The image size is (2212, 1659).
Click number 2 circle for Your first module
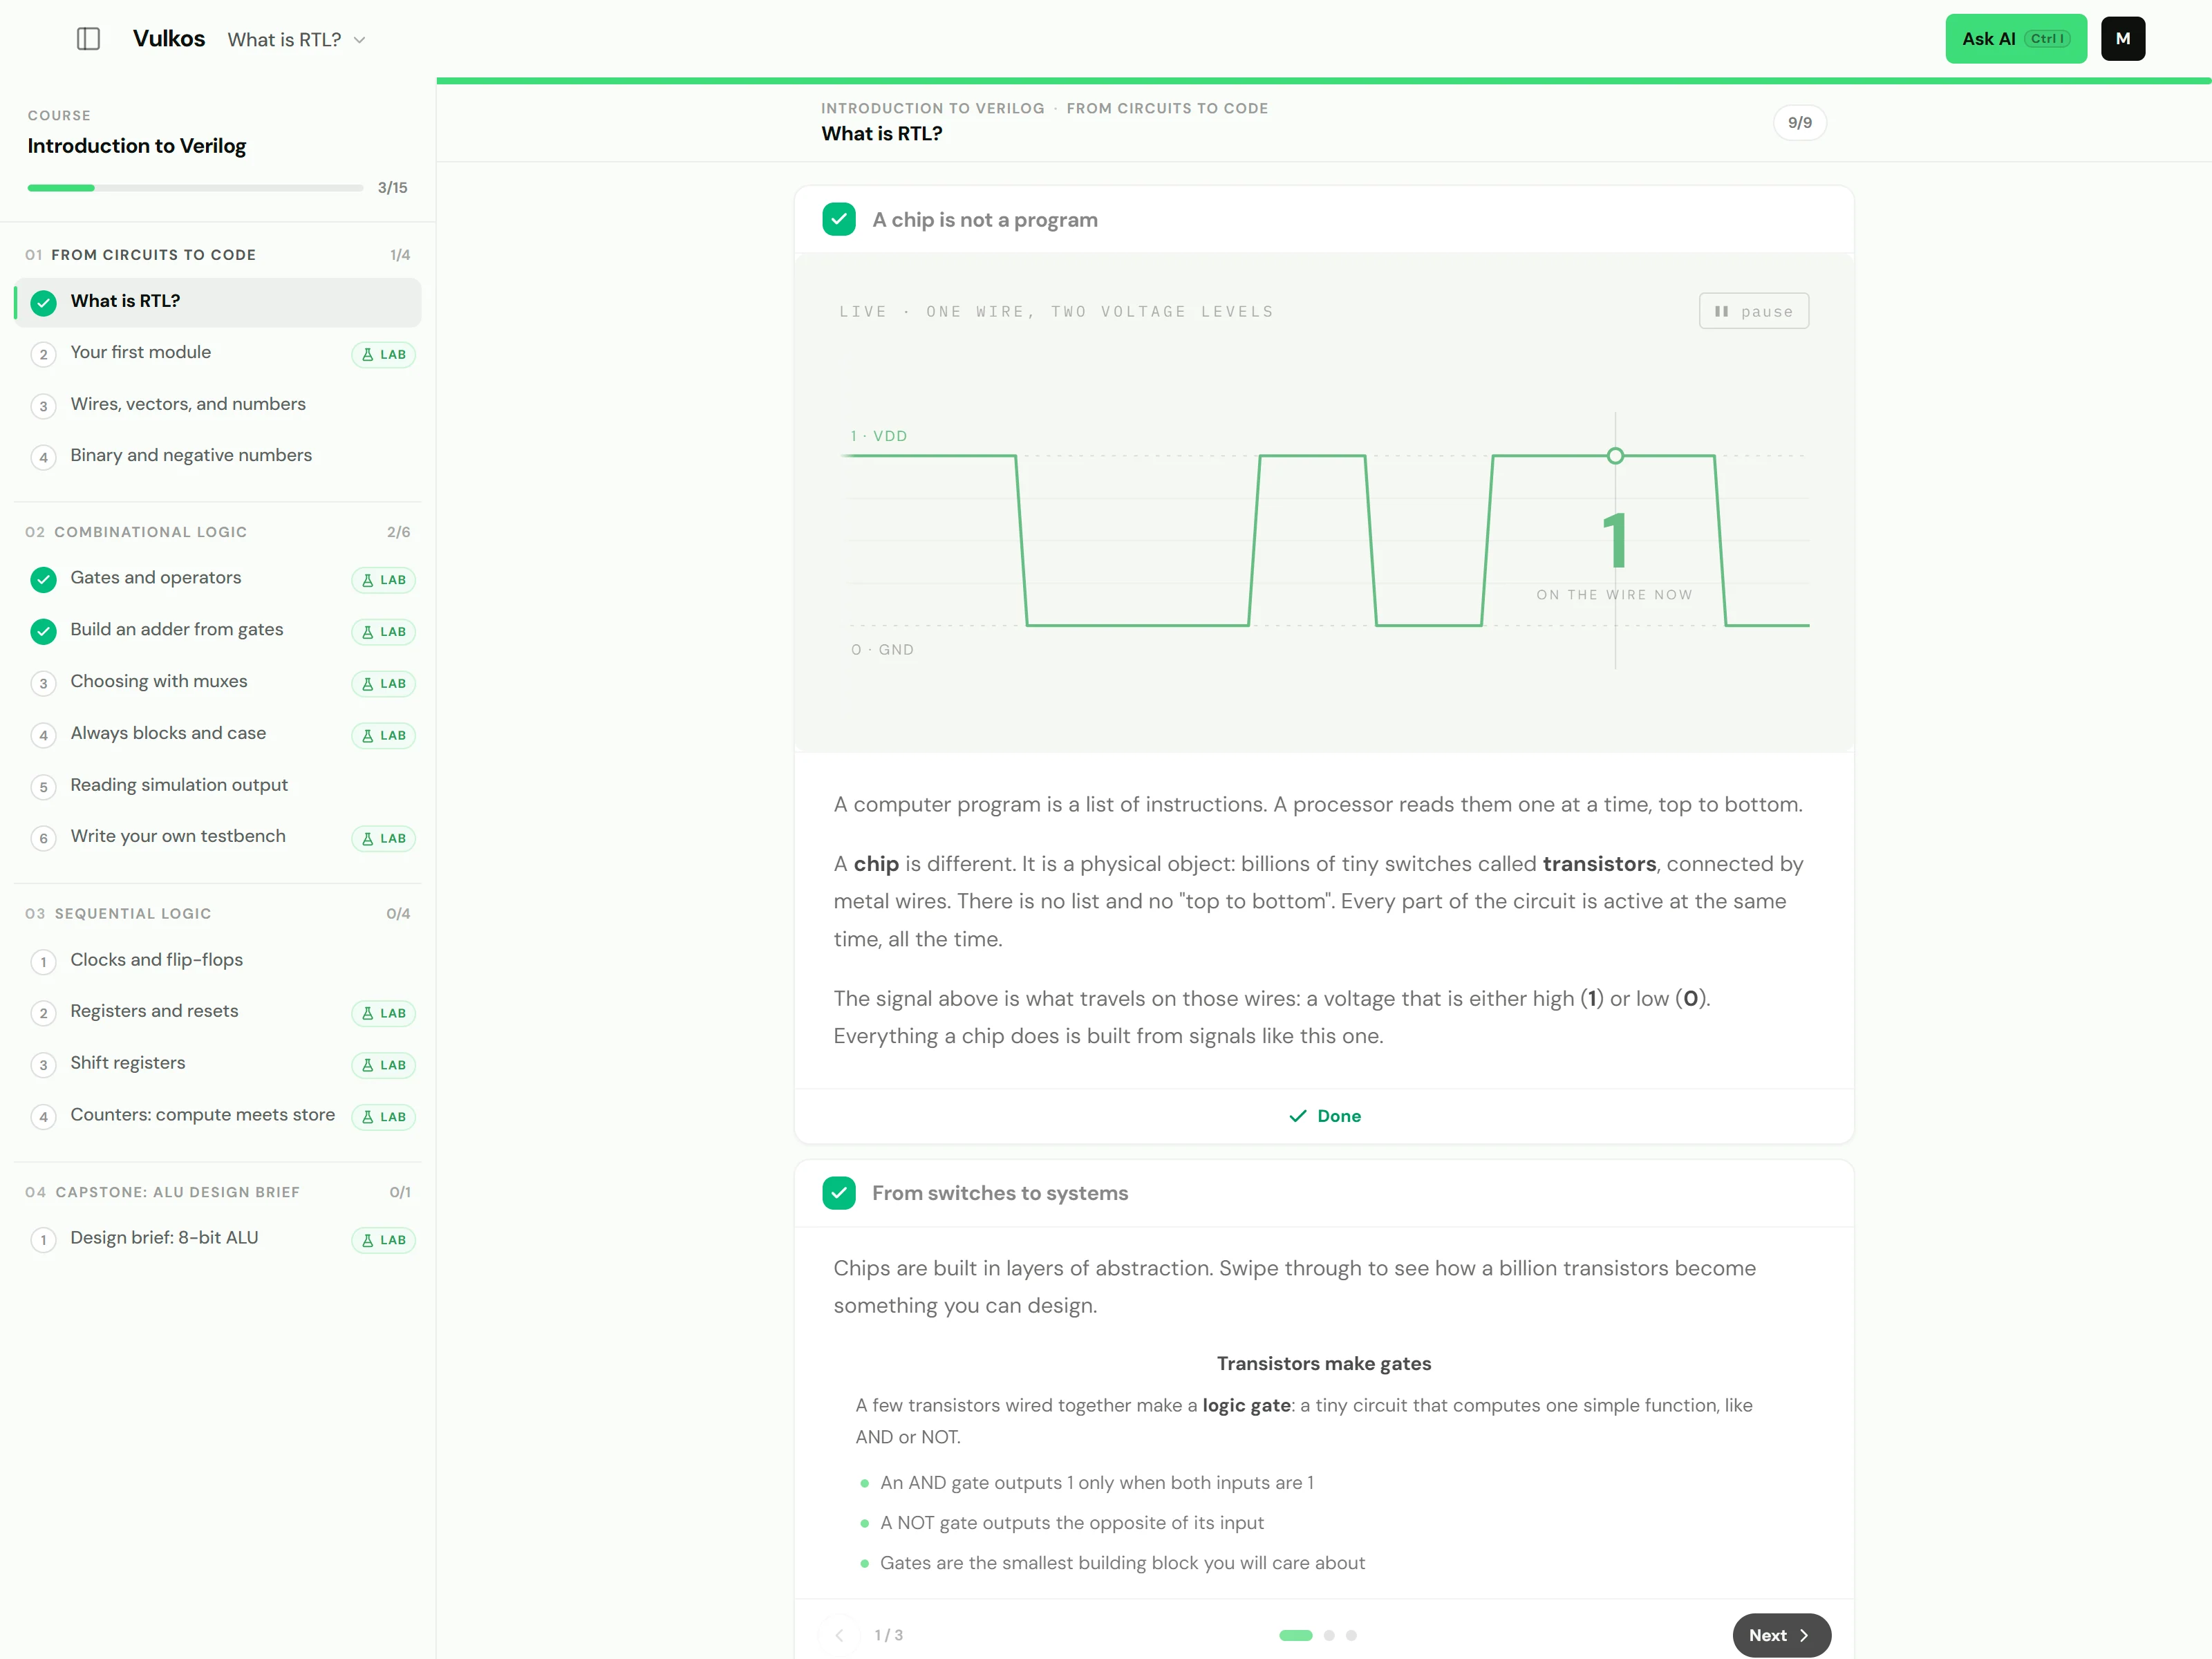43,355
